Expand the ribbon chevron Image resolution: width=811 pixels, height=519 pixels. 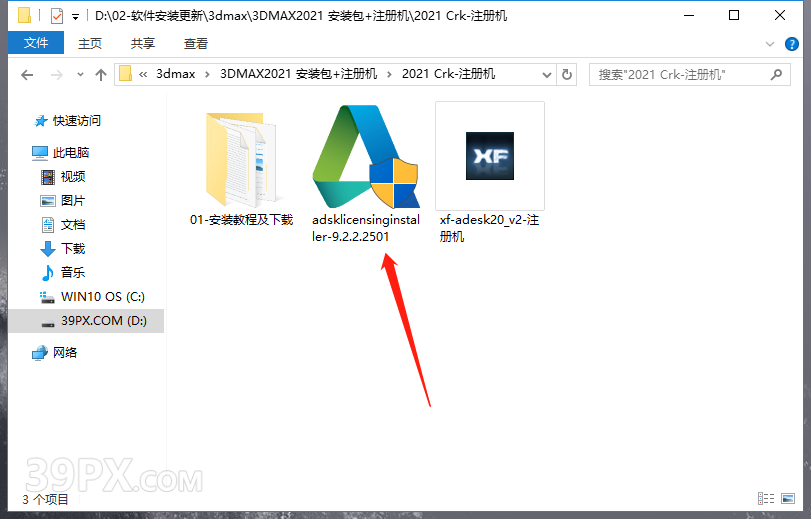click(x=770, y=44)
